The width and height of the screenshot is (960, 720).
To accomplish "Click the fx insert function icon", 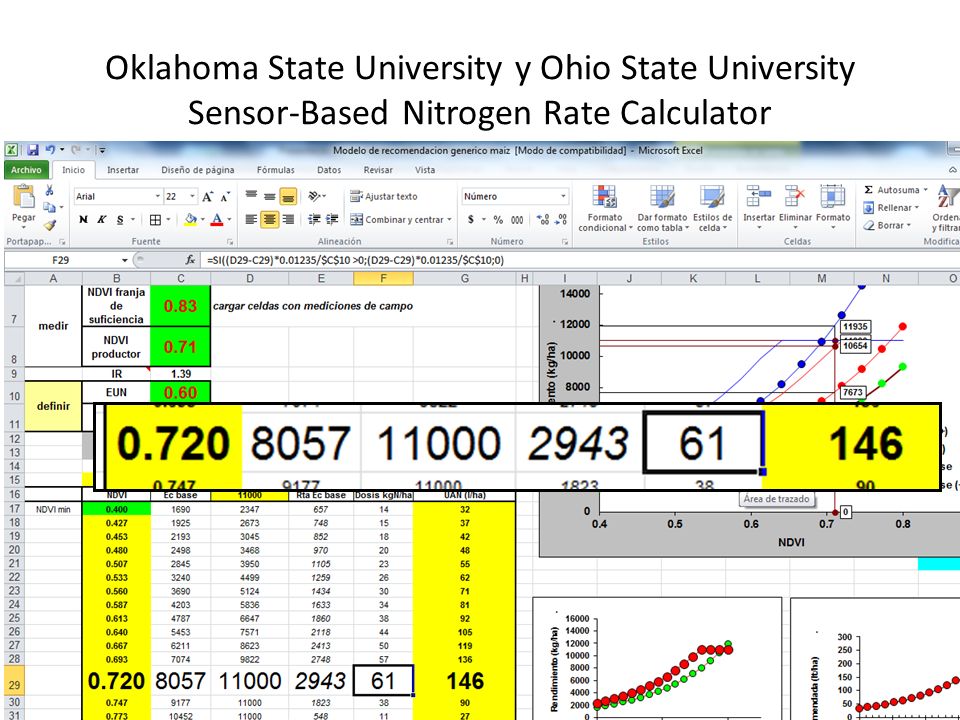I will tap(190, 260).
